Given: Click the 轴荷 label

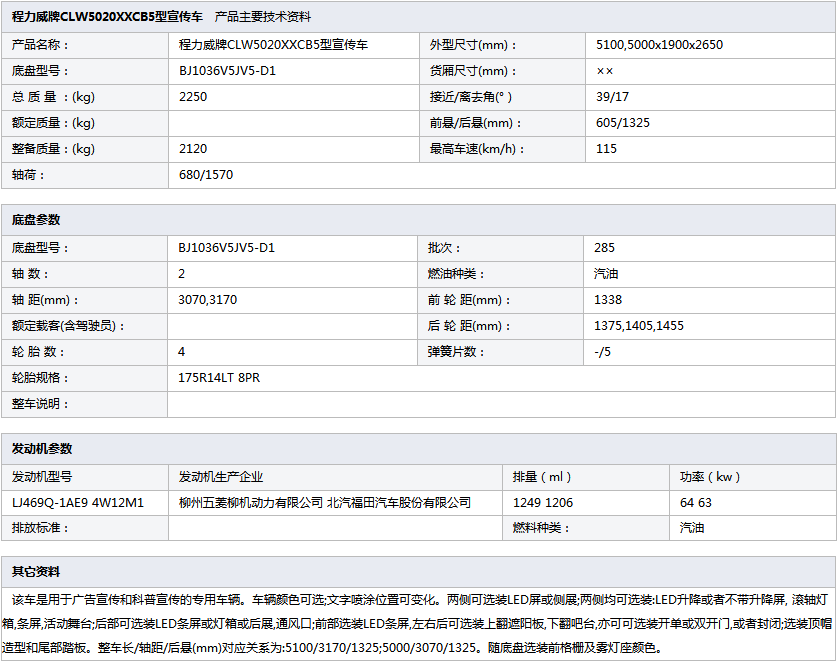Looking at the screenshot, I should click(28, 175).
